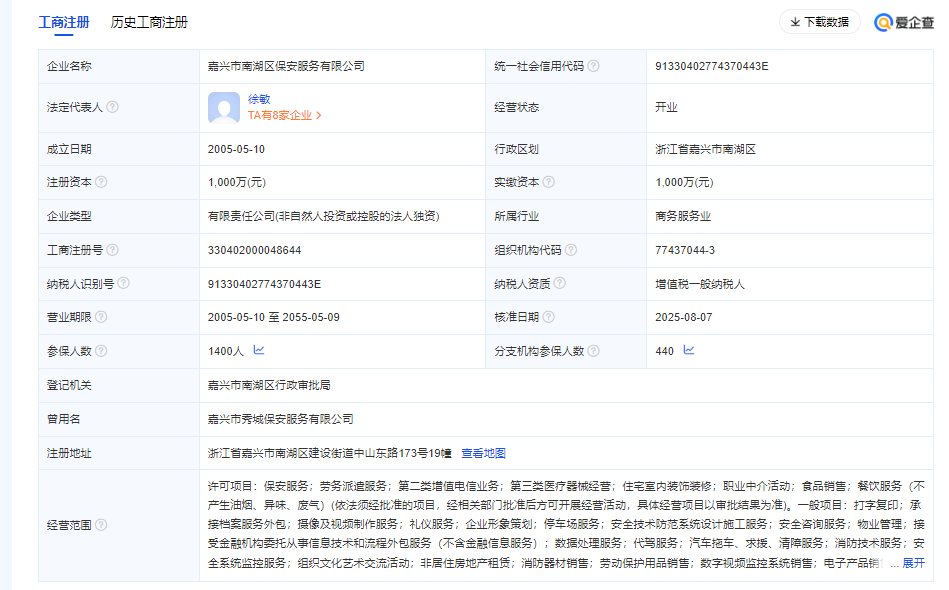The image size is (949, 590).
Task: Click help icon next to 经营范围
Action: tap(101, 524)
